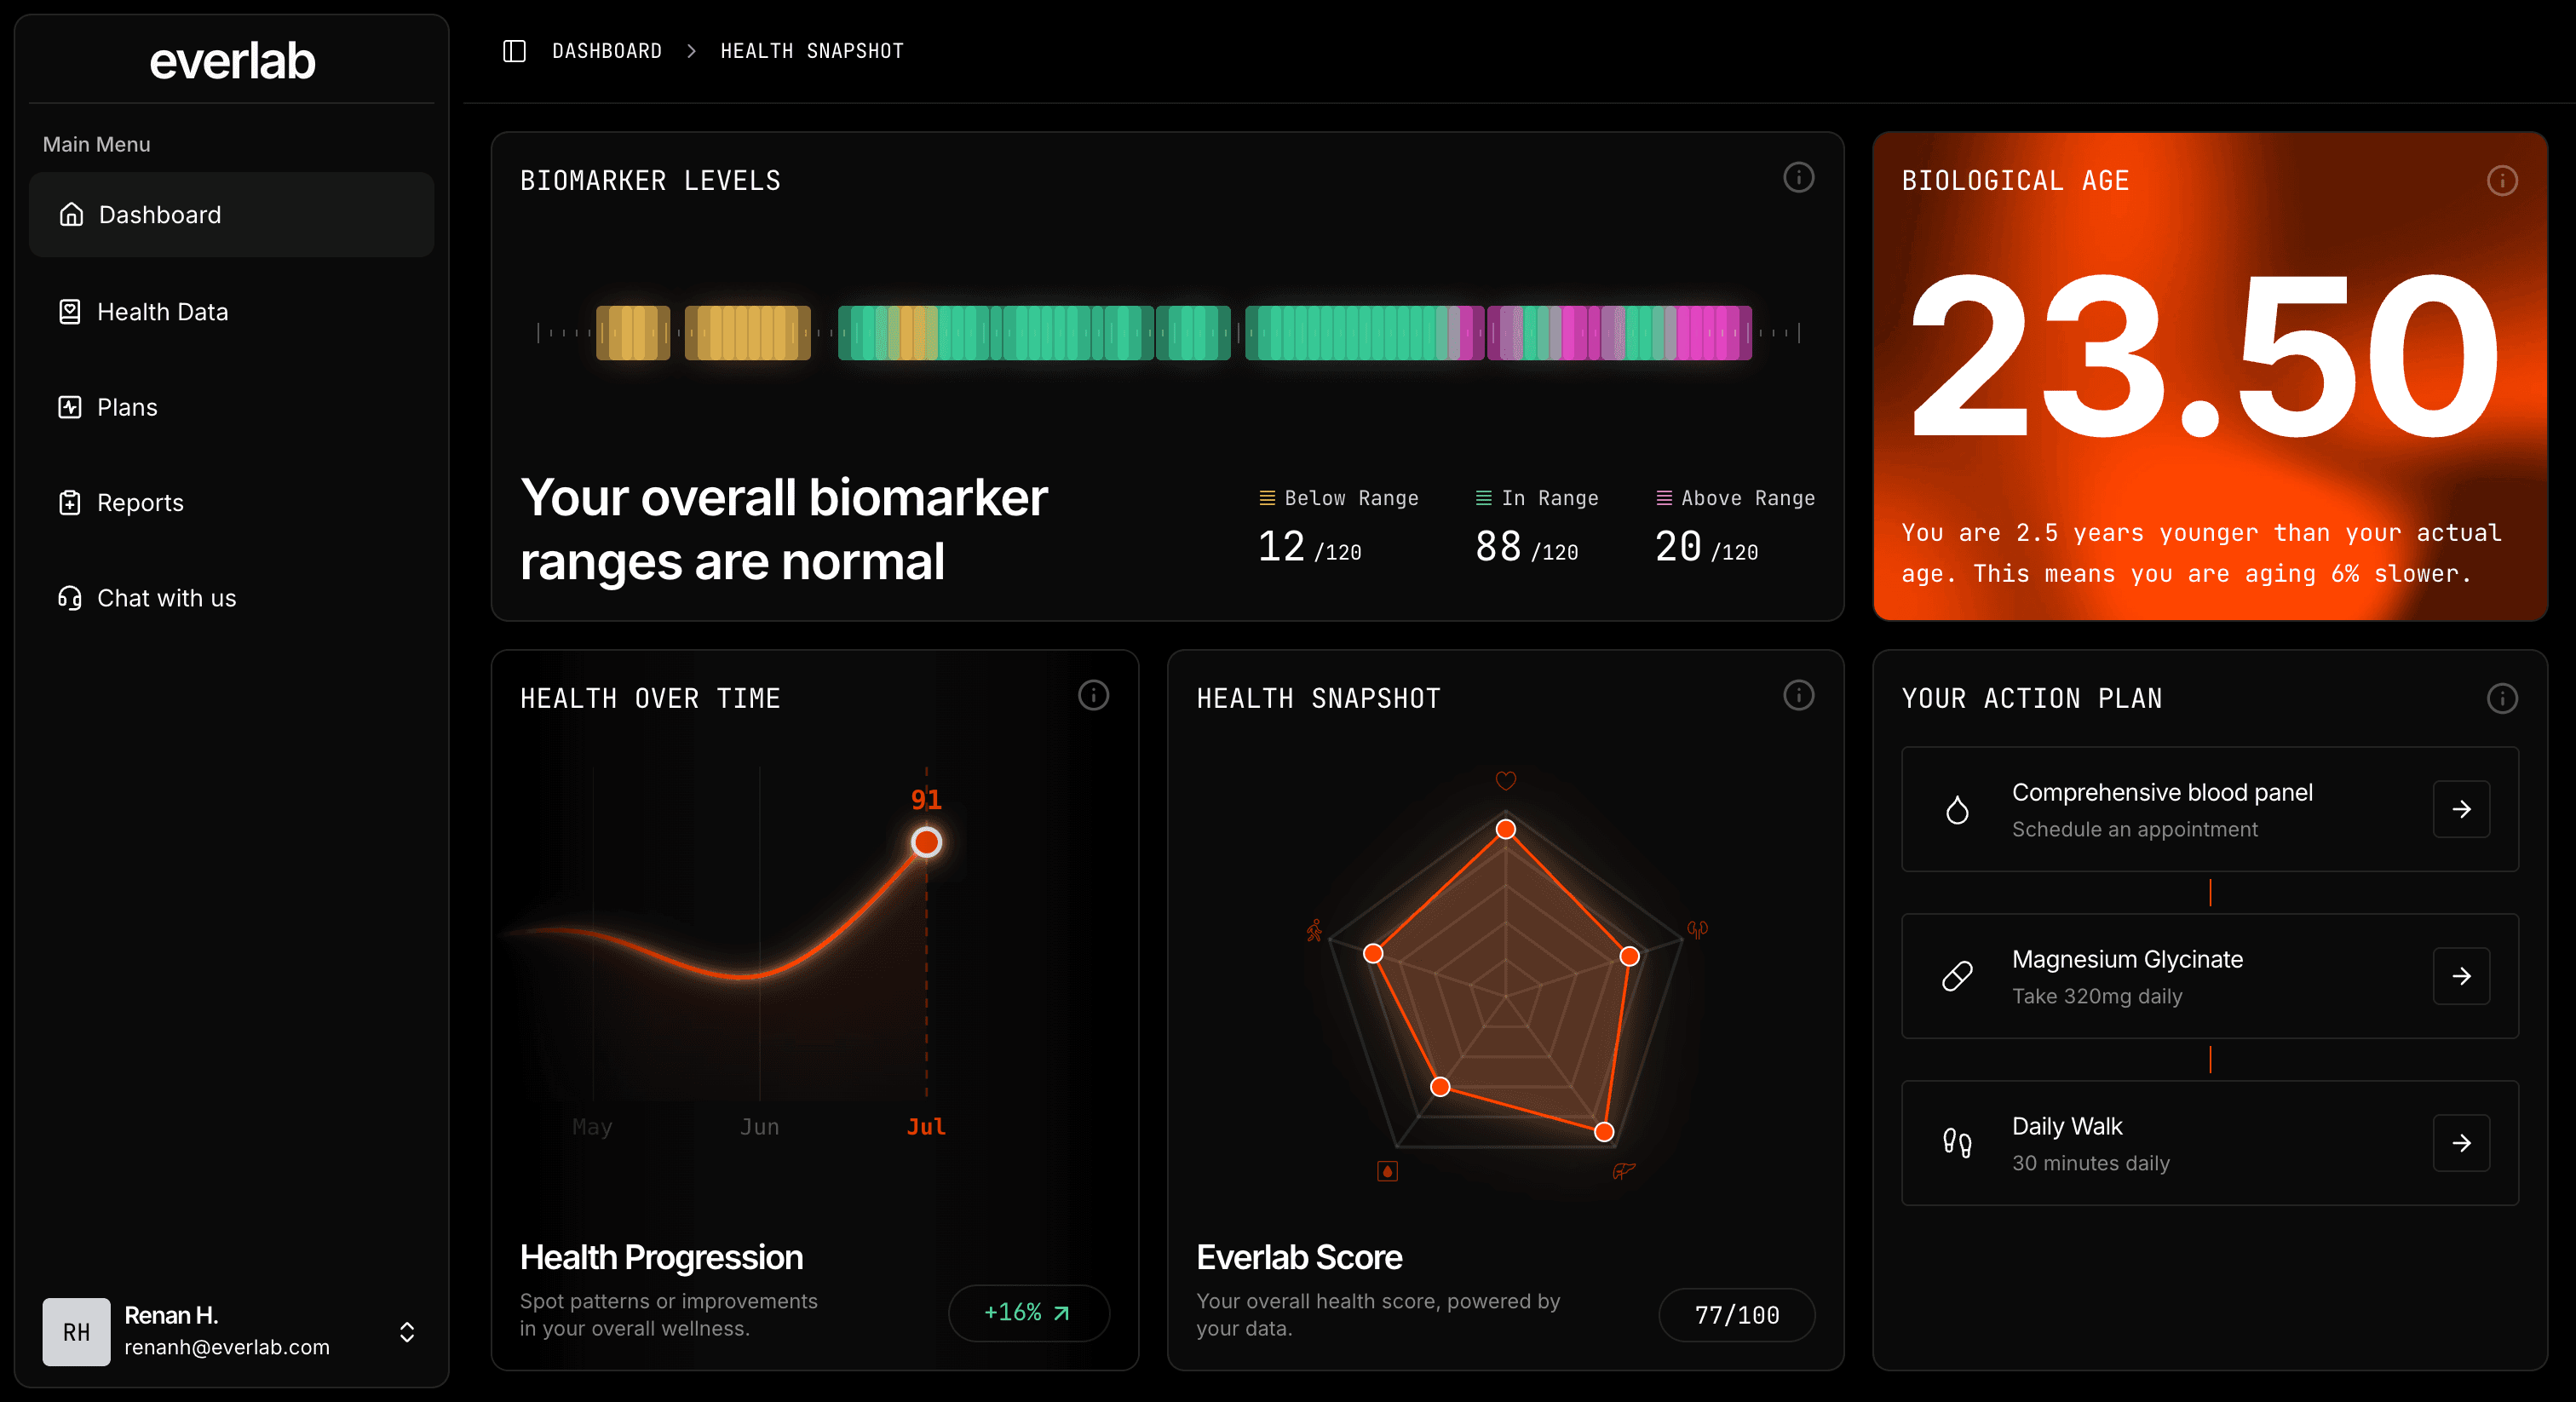
Task: Click the blood drop icon below radar
Action: [x=1387, y=1171]
